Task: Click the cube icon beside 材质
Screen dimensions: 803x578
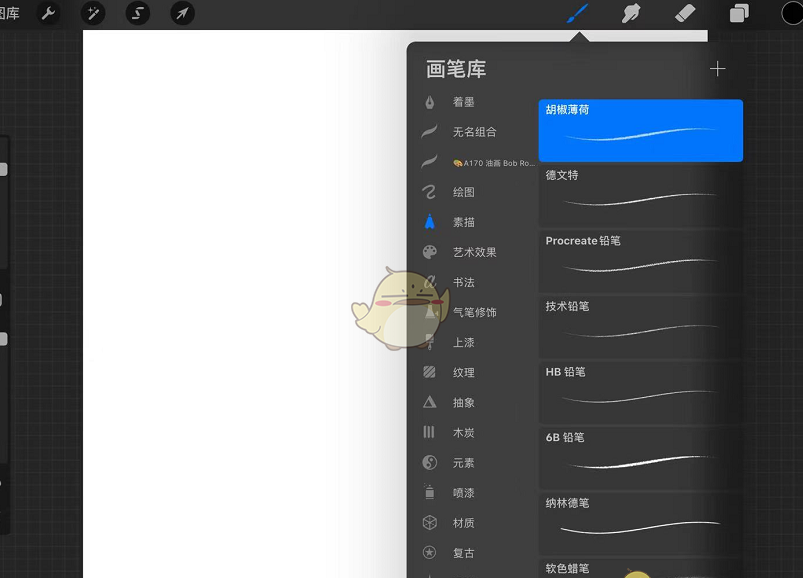Action: point(430,523)
